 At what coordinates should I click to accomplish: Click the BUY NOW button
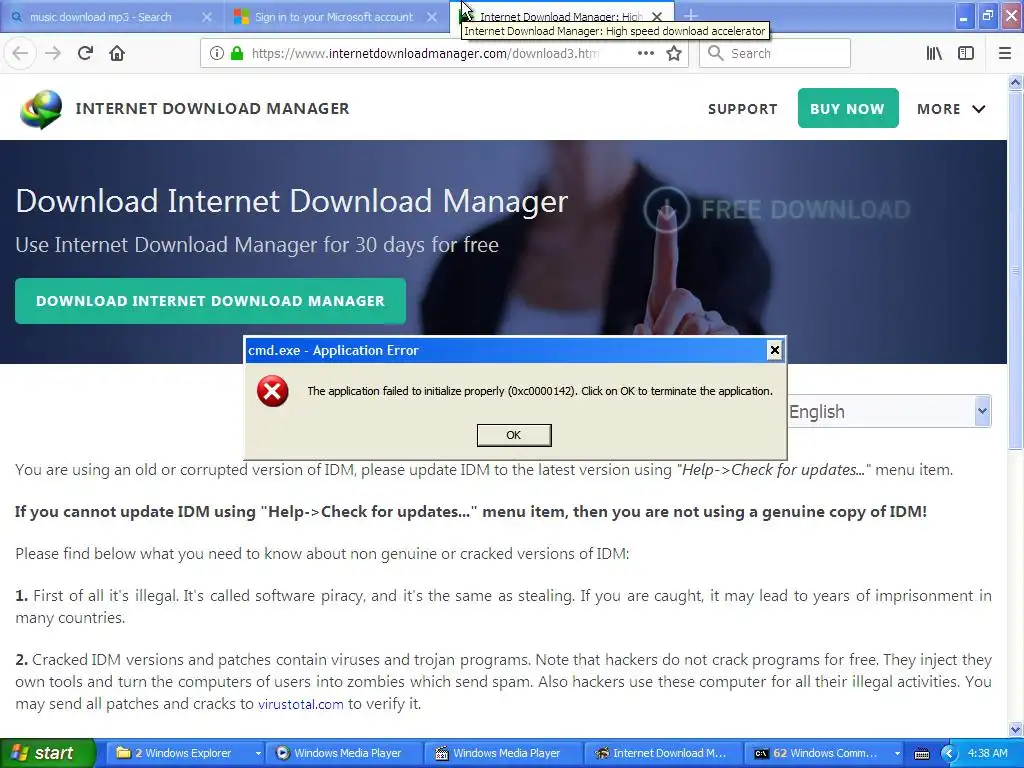coord(848,108)
